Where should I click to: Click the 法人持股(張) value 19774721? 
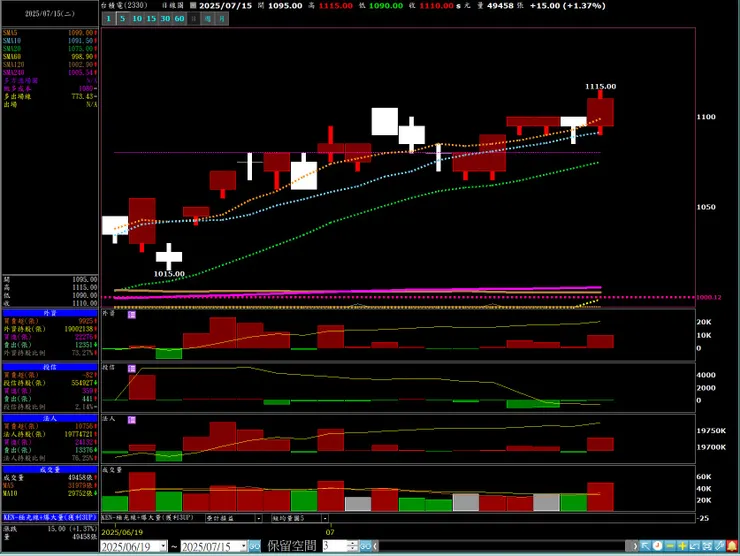[x=79, y=434]
